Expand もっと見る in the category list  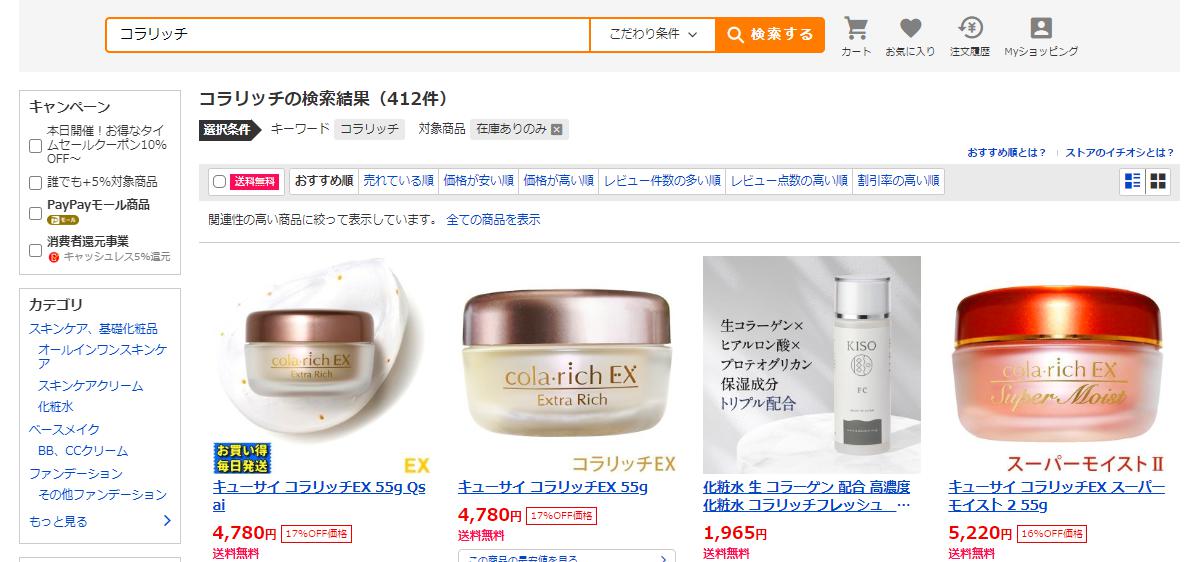[100, 521]
